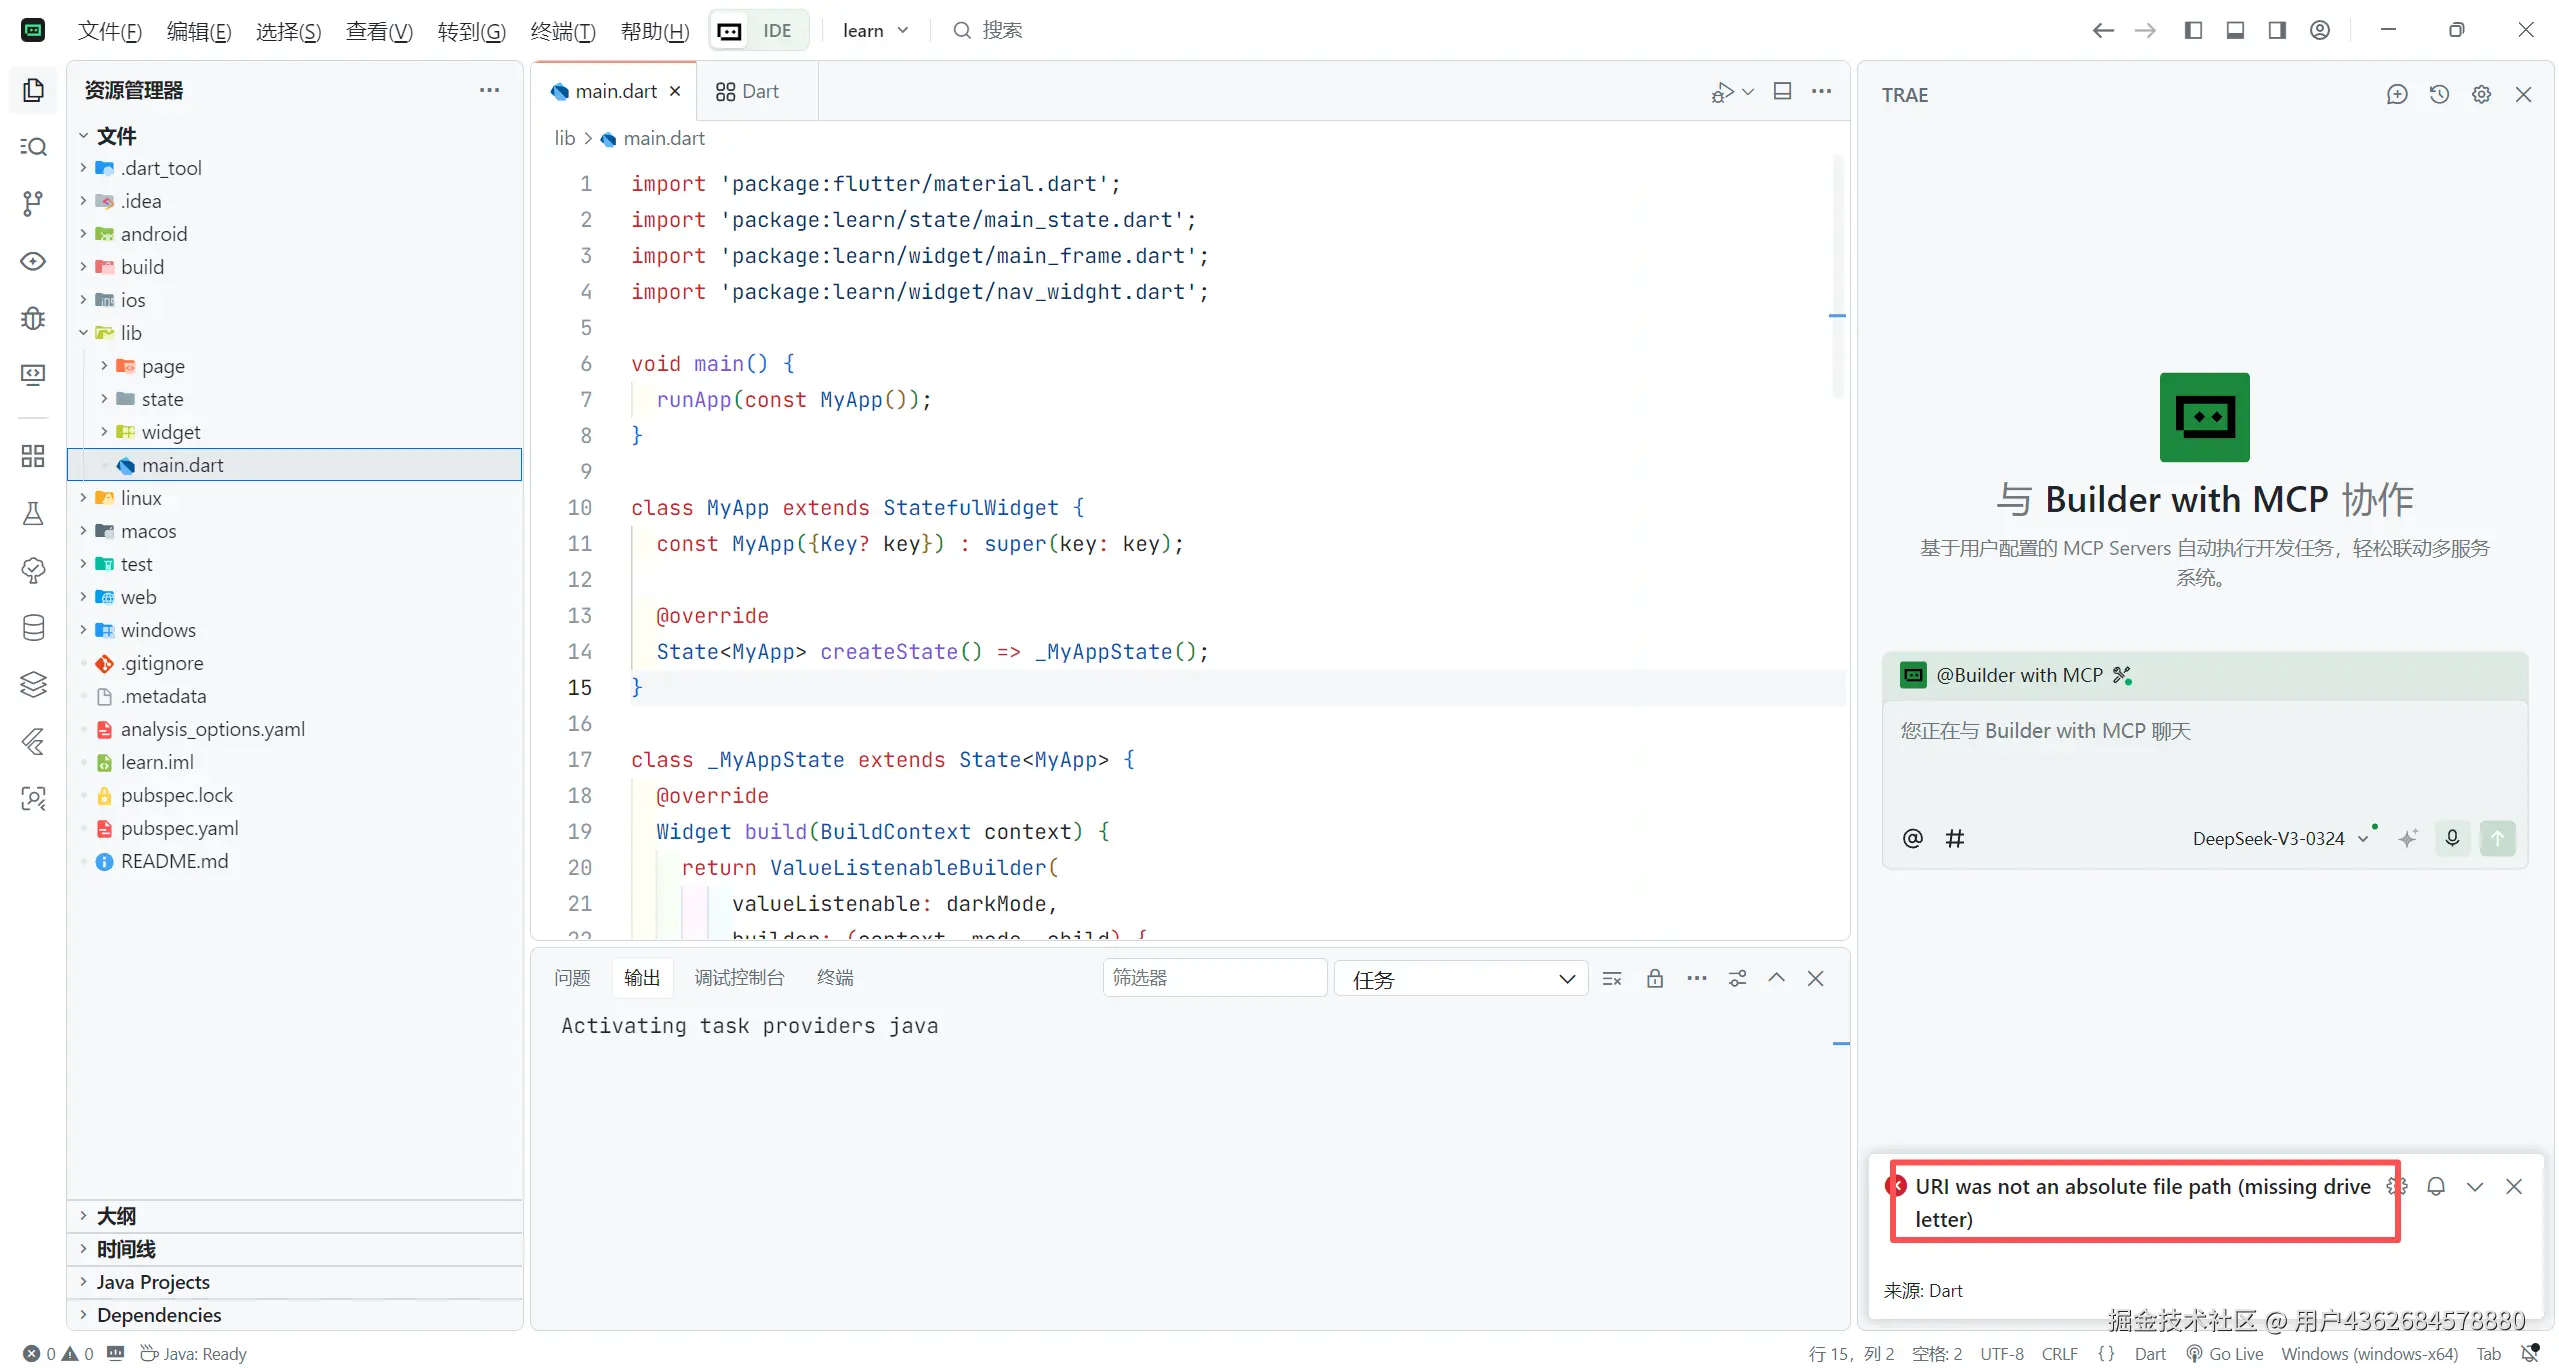Switch to the 调试控制台 tab
The width and height of the screenshot is (2559, 1368).
pyautogui.click(x=739, y=977)
